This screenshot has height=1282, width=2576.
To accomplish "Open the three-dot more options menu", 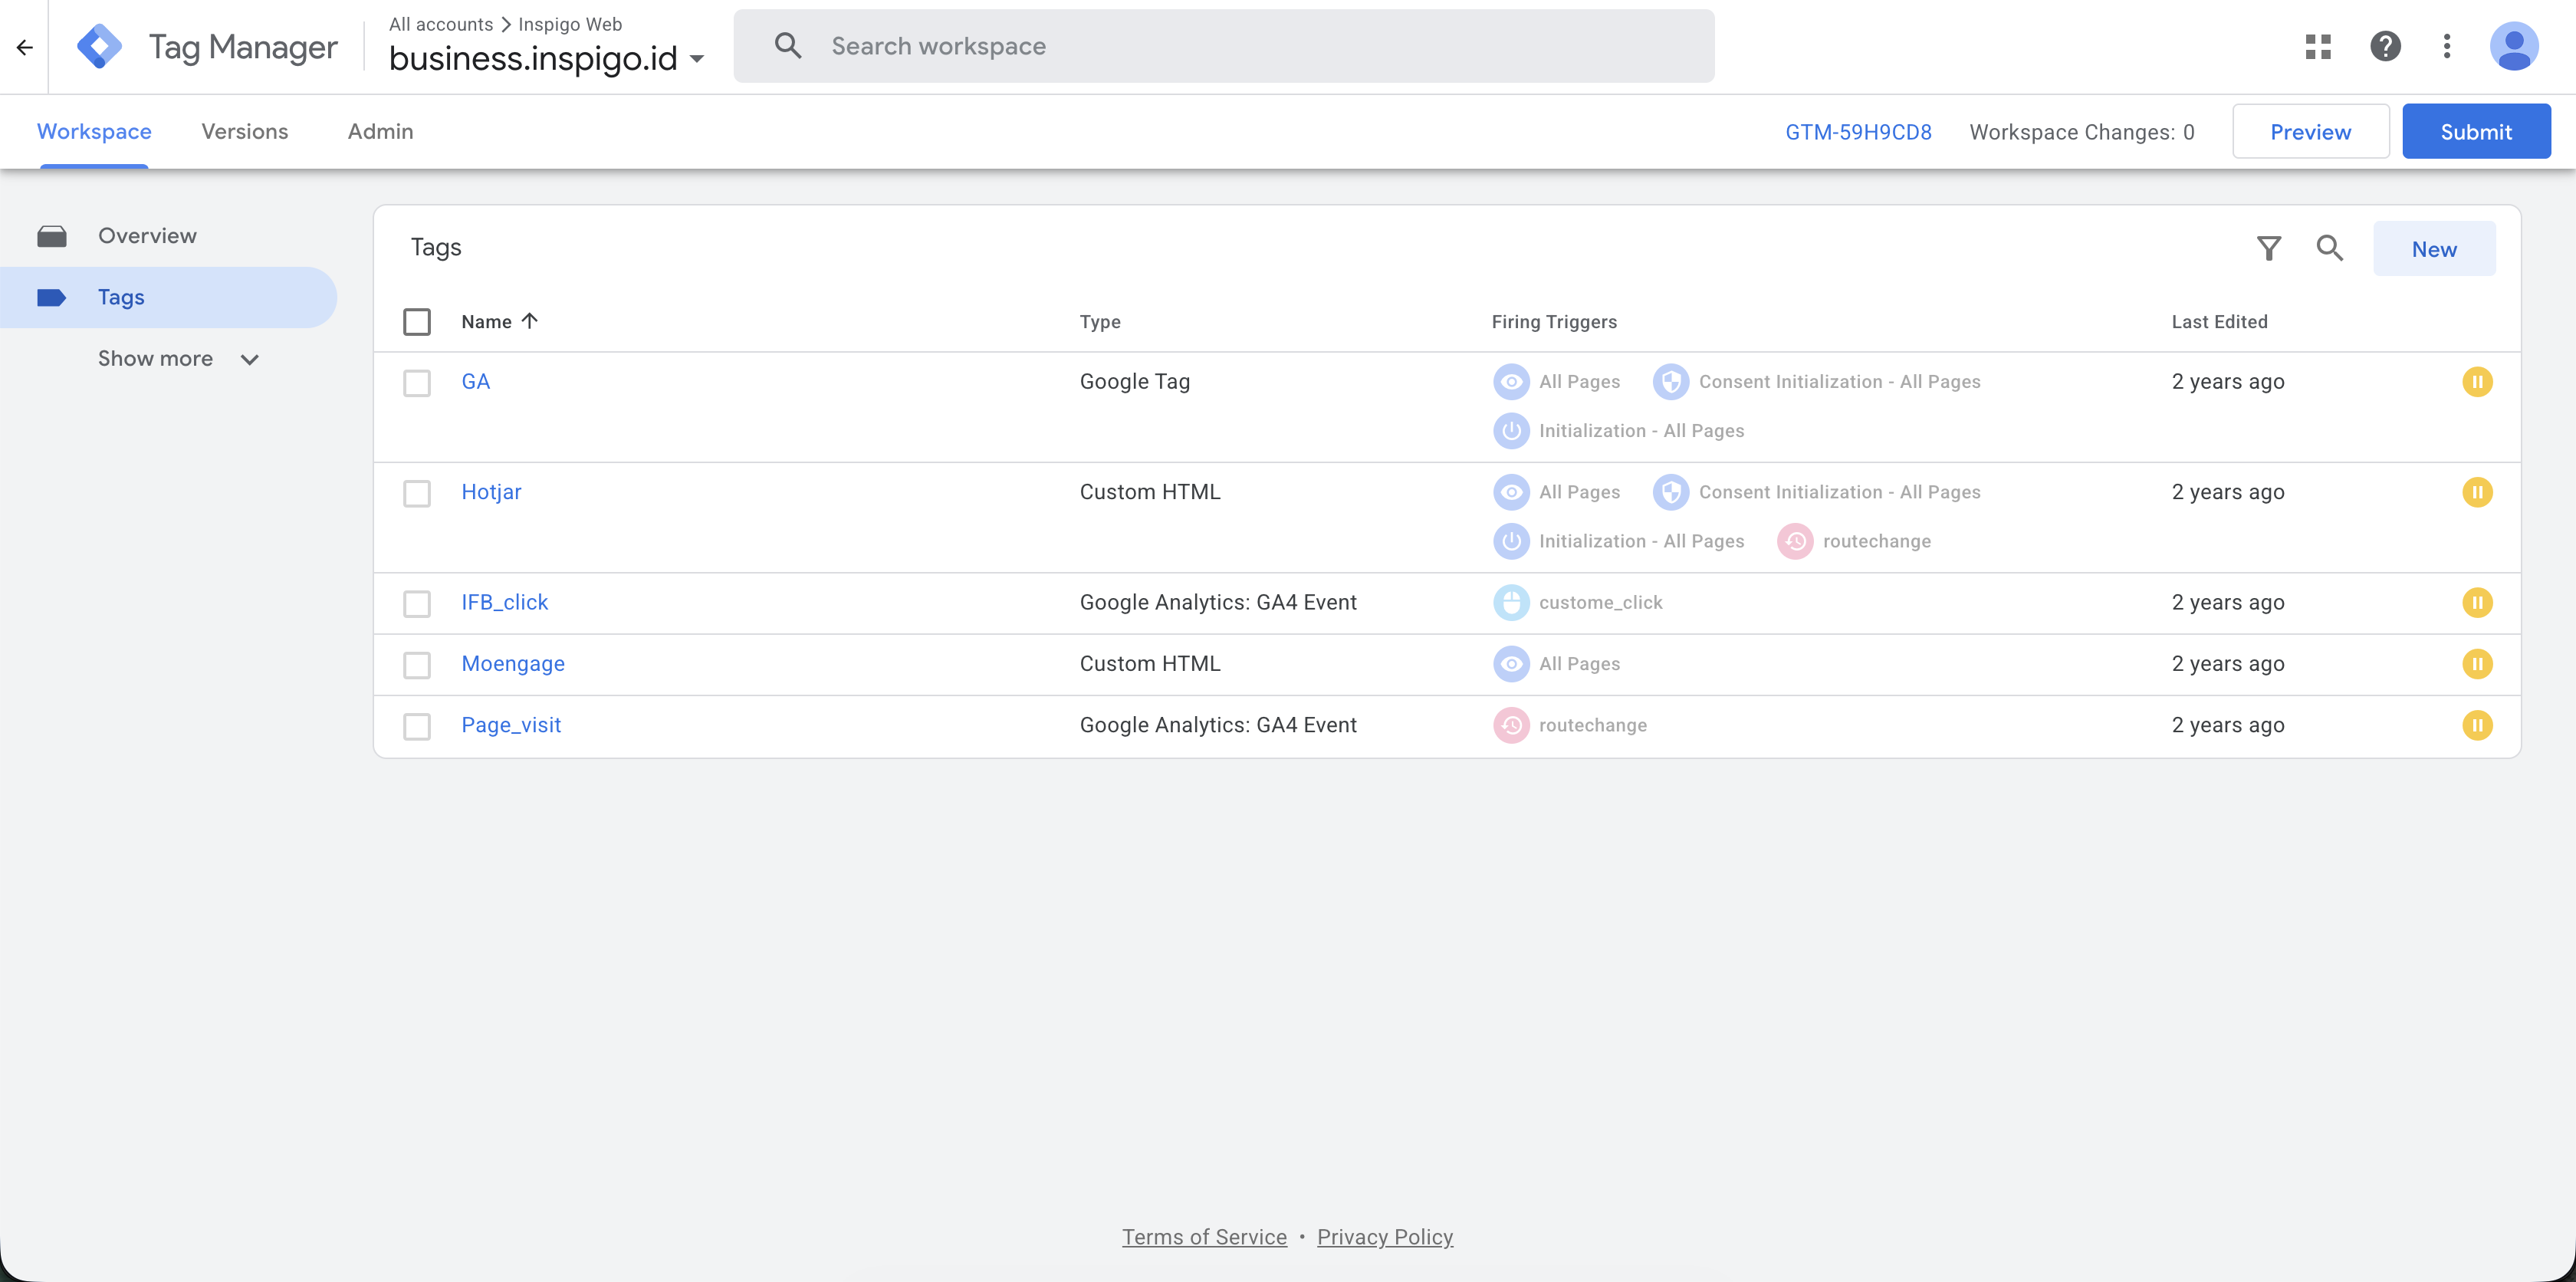I will [2446, 46].
